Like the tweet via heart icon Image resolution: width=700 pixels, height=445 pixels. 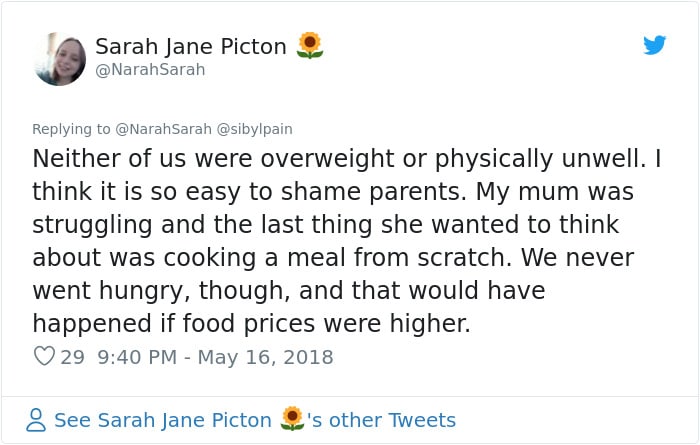44,356
